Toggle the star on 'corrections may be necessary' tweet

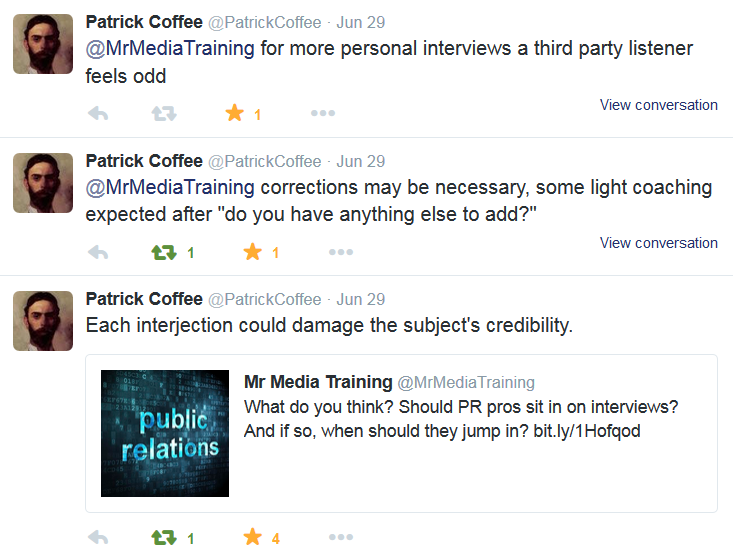tap(253, 252)
